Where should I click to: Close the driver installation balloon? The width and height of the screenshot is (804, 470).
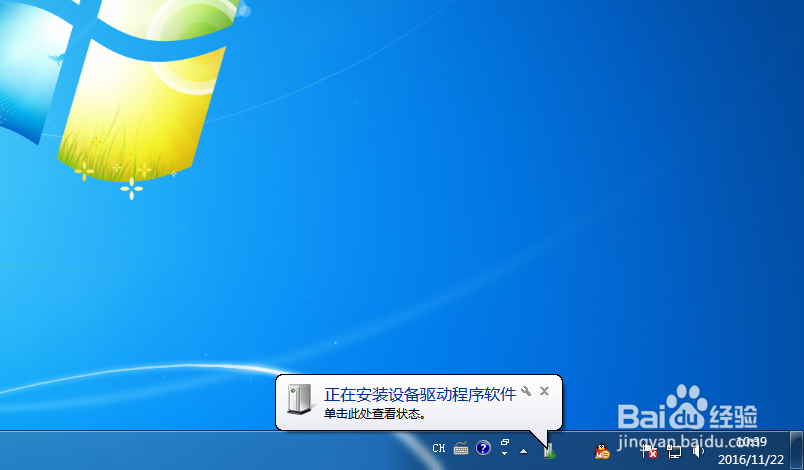click(545, 392)
